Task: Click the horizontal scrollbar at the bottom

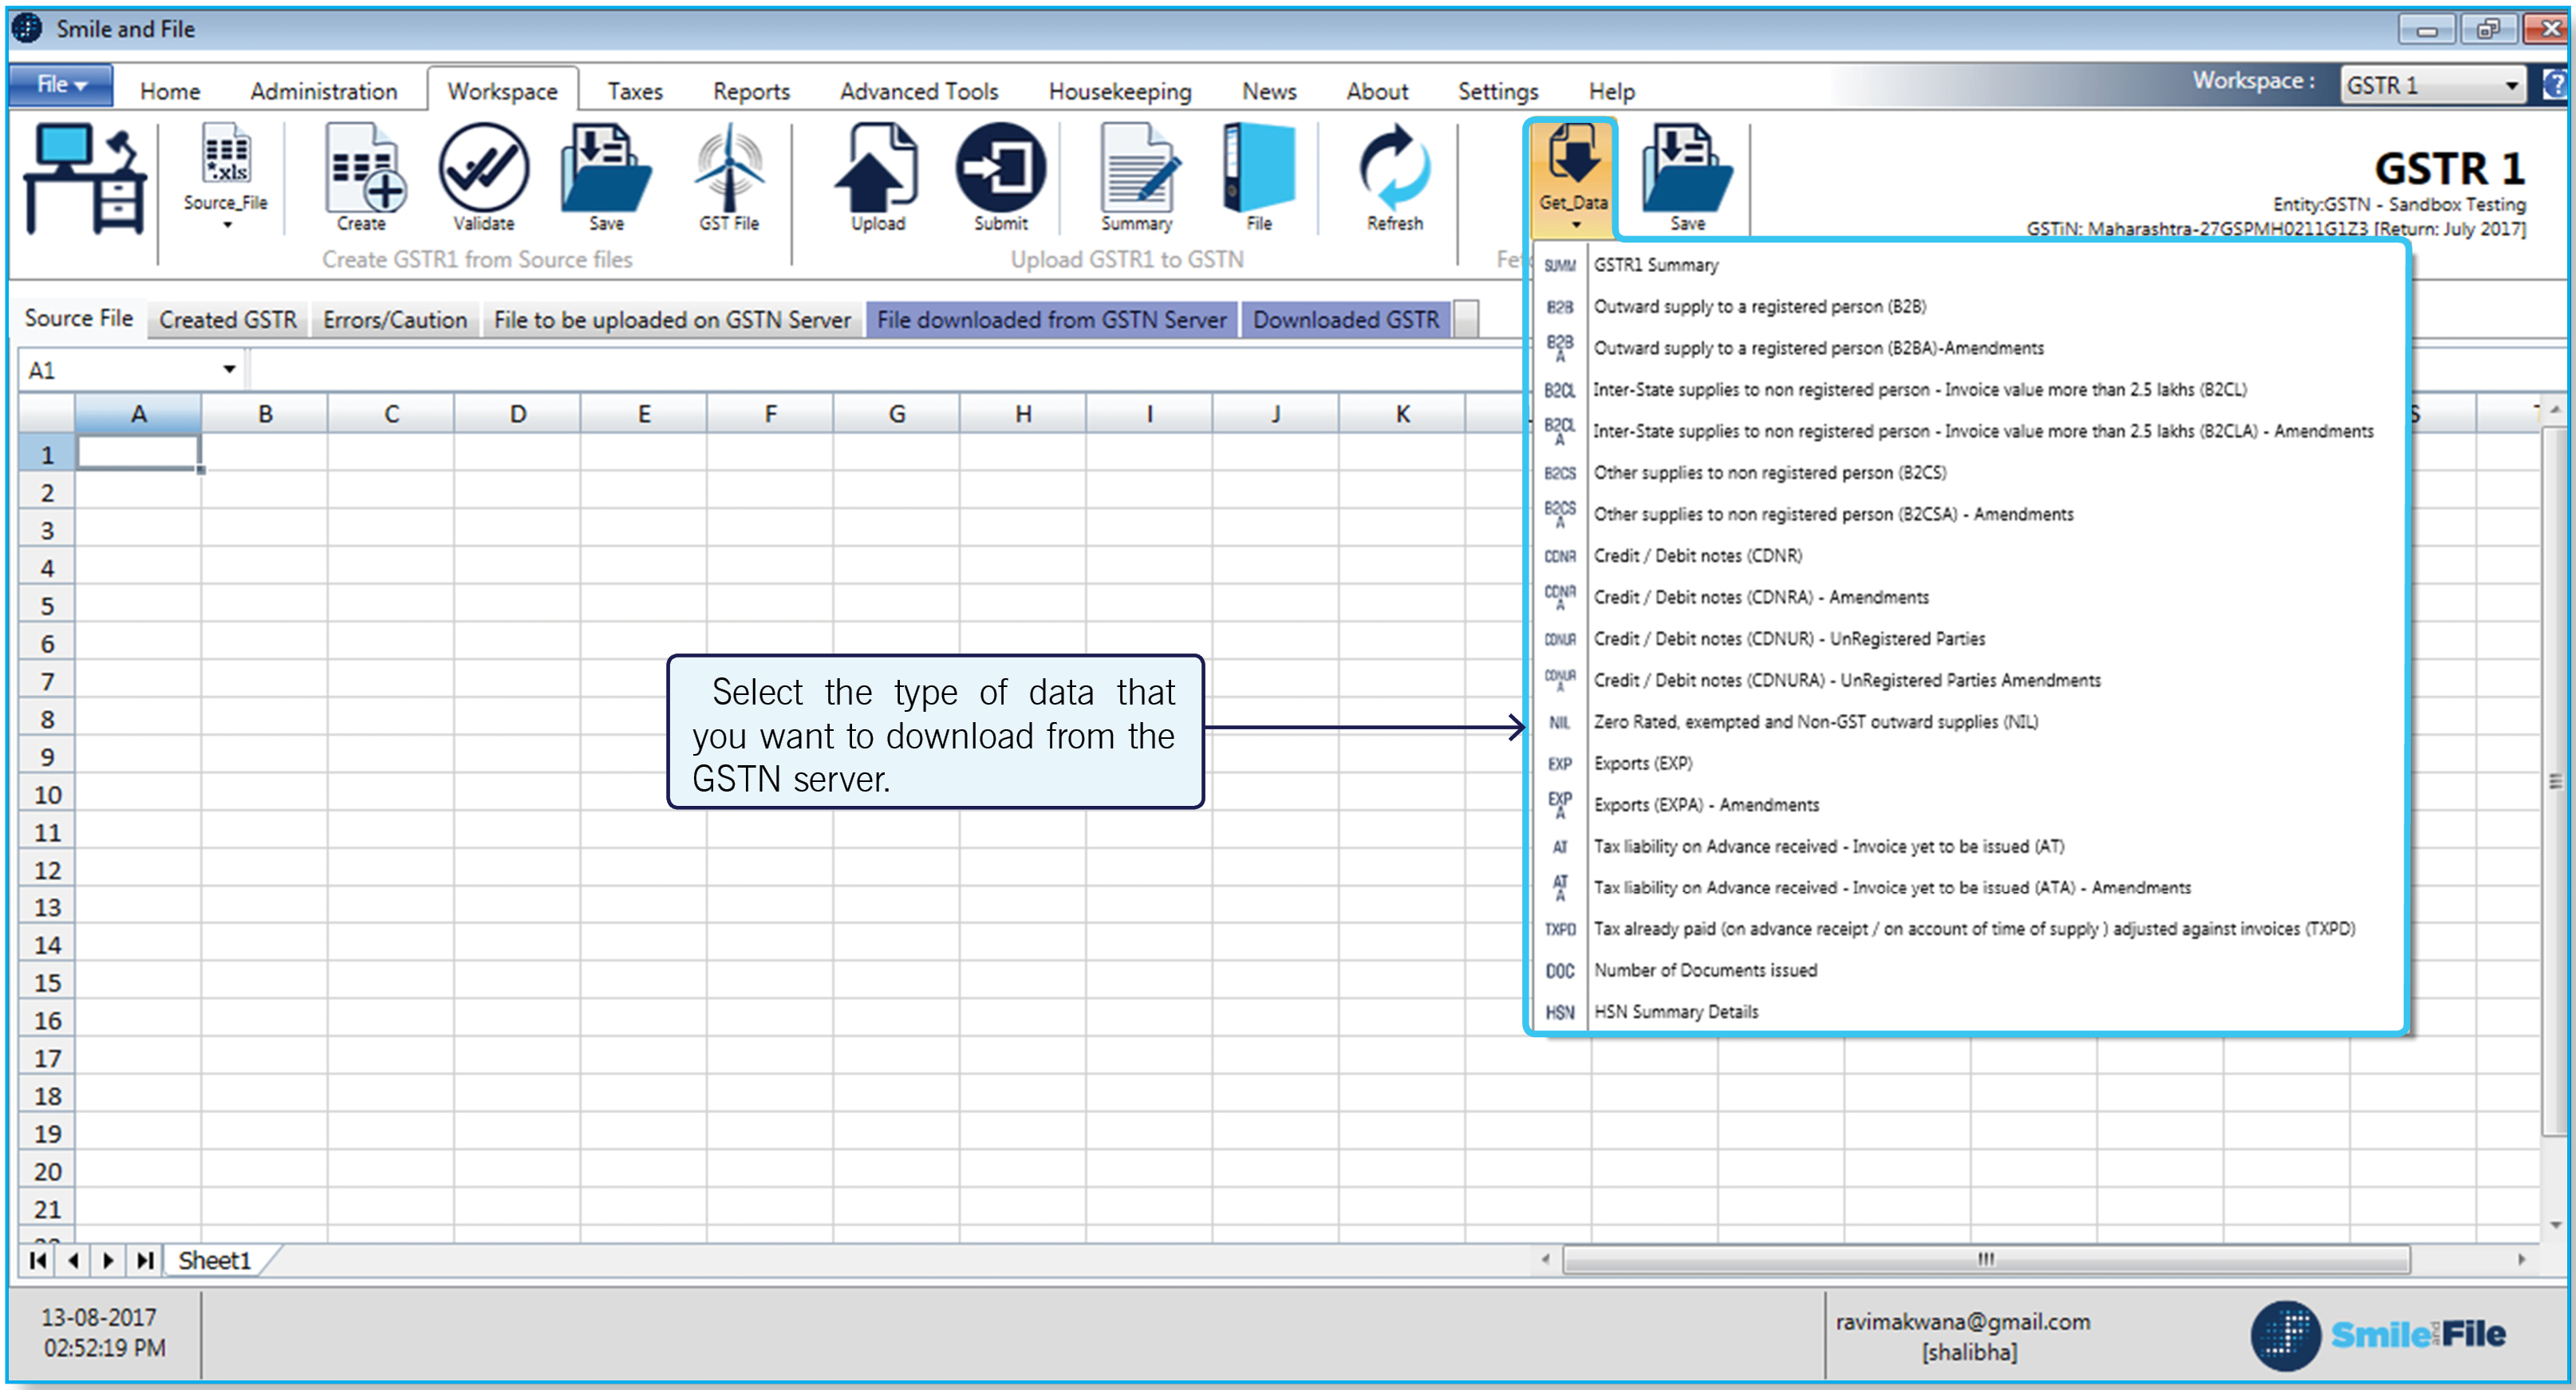Action: tap(1988, 1260)
